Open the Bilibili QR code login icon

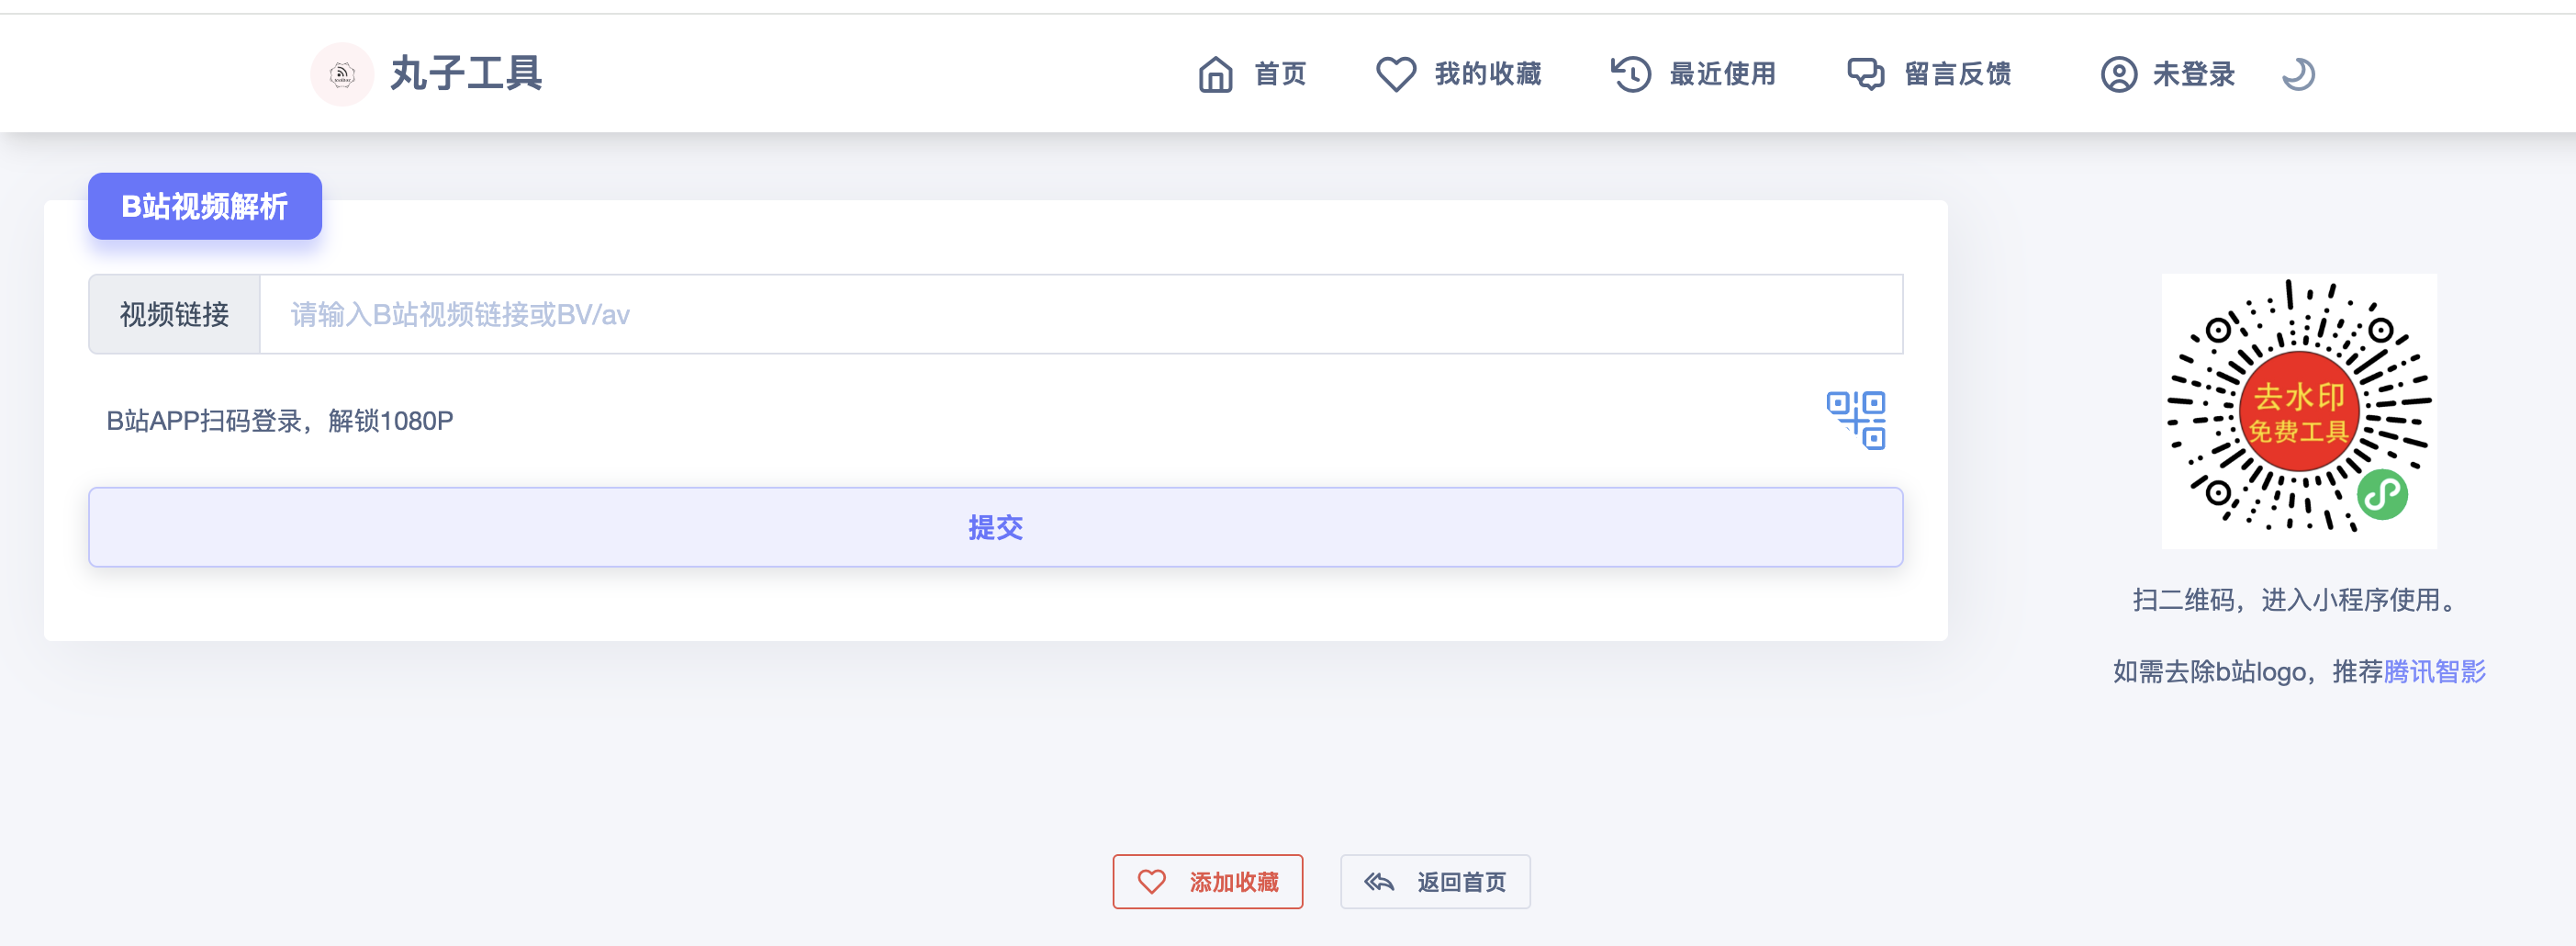(1856, 420)
